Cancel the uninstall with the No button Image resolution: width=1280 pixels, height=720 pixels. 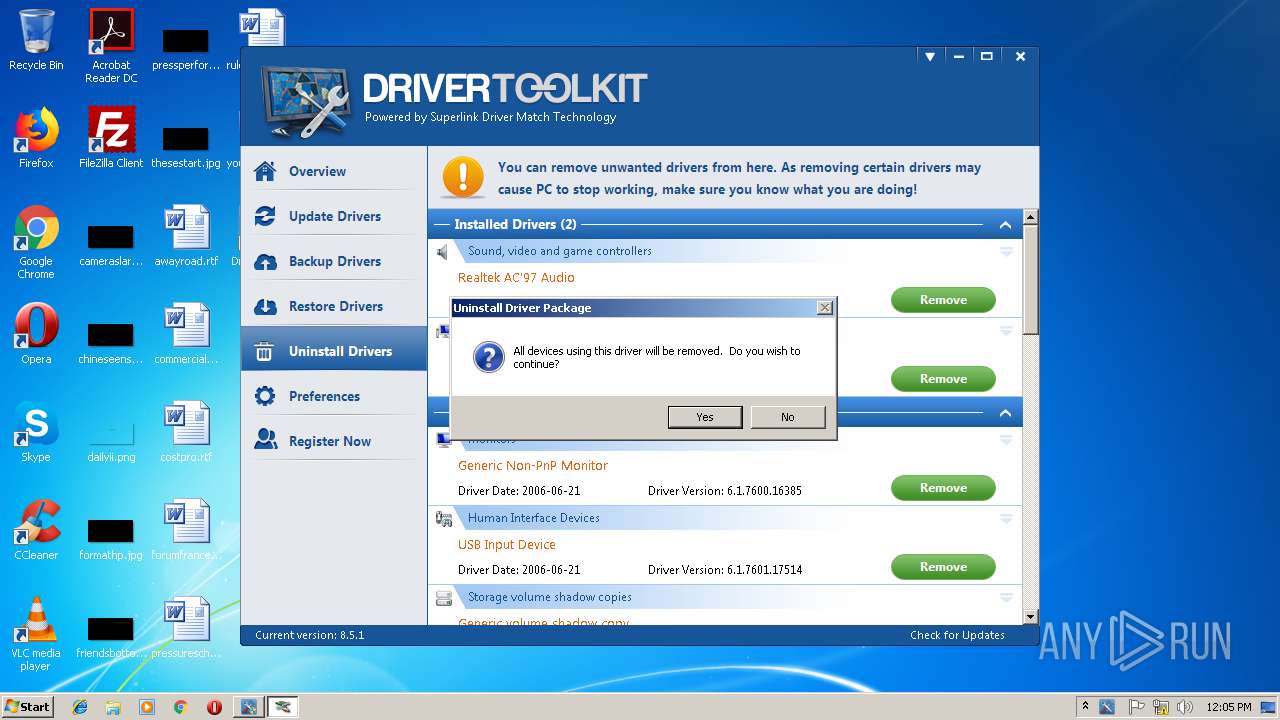pyautogui.click(x=788, y=417)
